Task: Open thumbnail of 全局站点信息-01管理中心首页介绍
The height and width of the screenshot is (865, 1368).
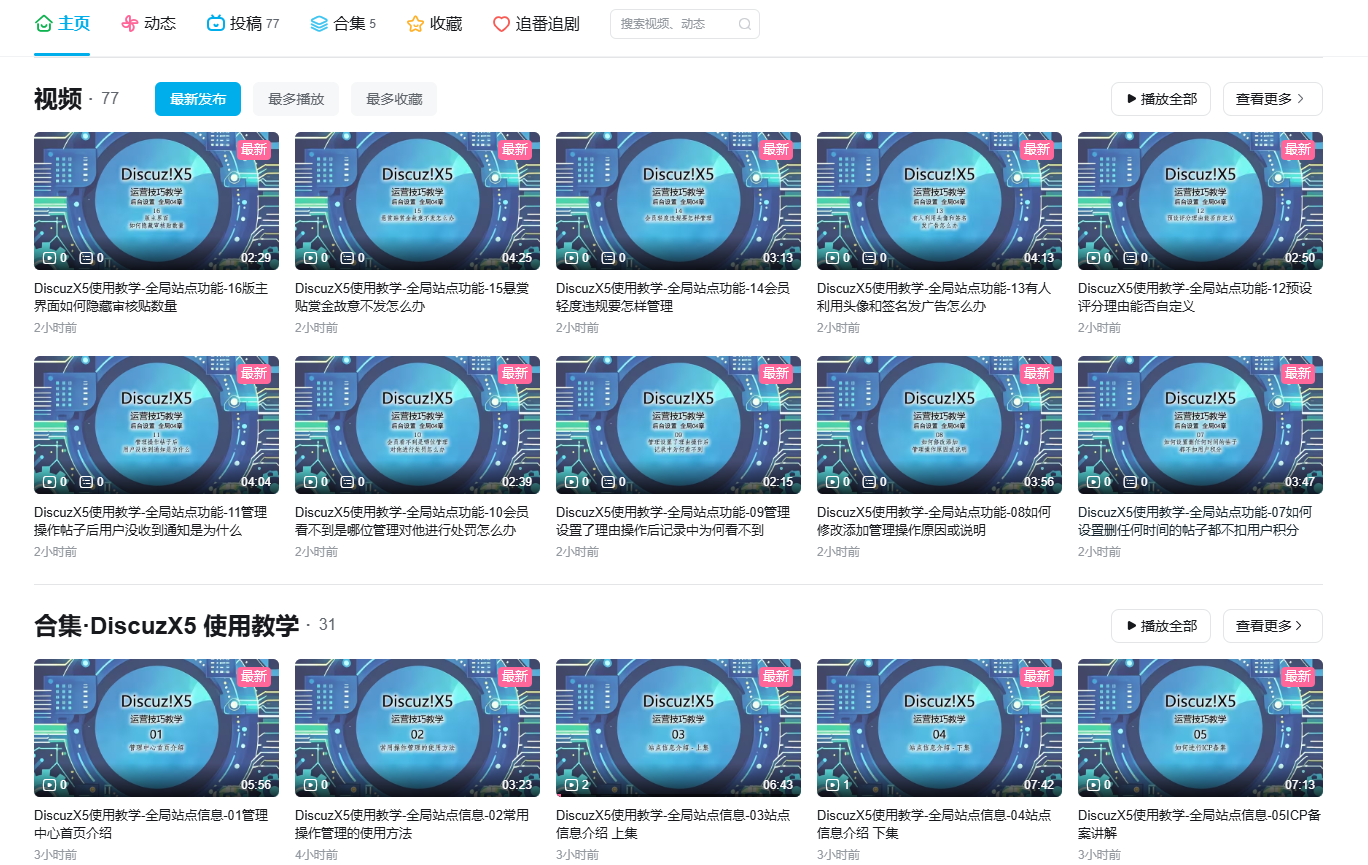Action: tap(156, 728)
